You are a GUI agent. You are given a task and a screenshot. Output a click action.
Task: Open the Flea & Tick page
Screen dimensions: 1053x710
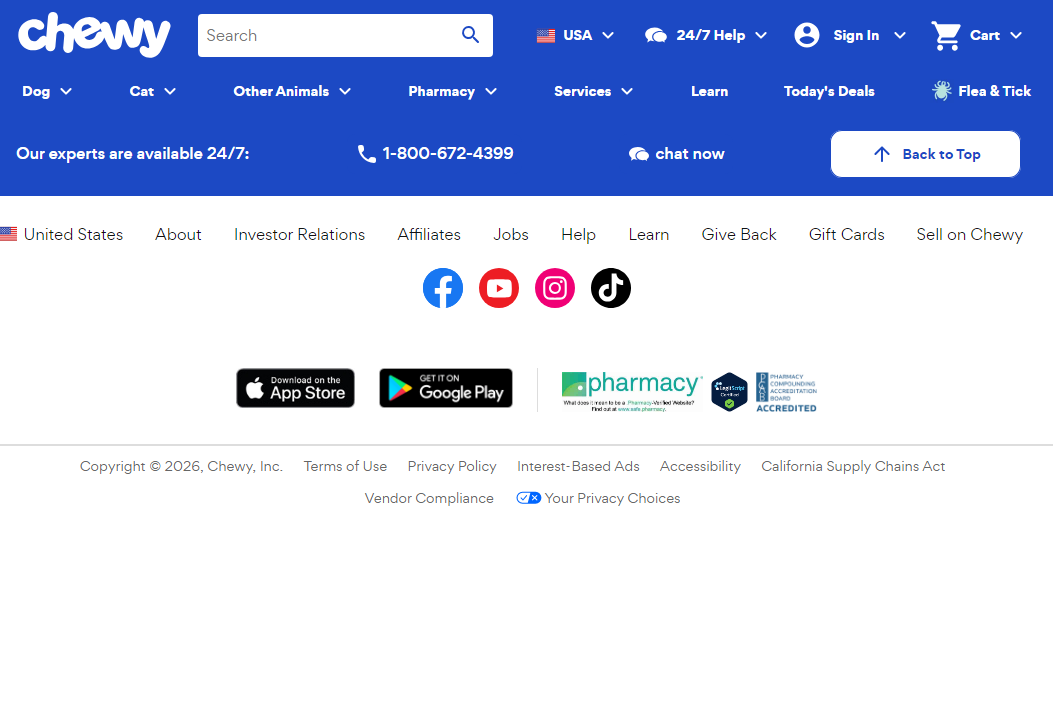(981, 91)
